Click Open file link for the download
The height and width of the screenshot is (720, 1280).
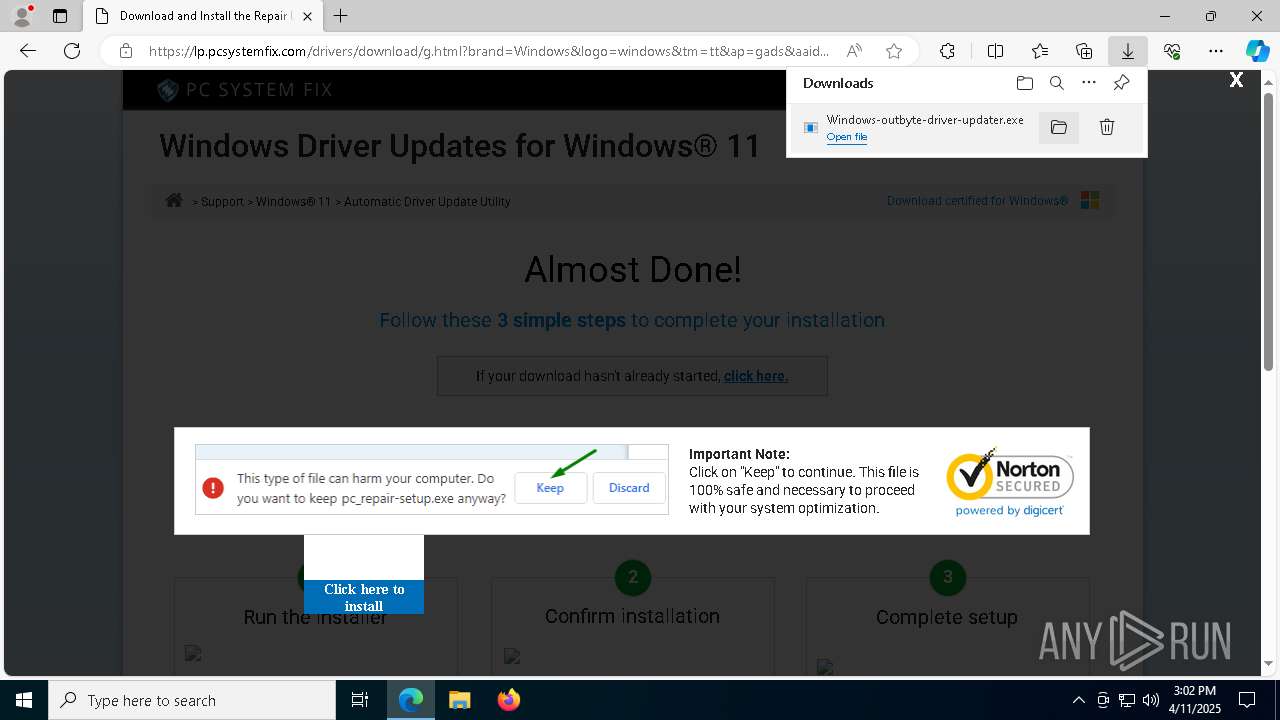847,137
